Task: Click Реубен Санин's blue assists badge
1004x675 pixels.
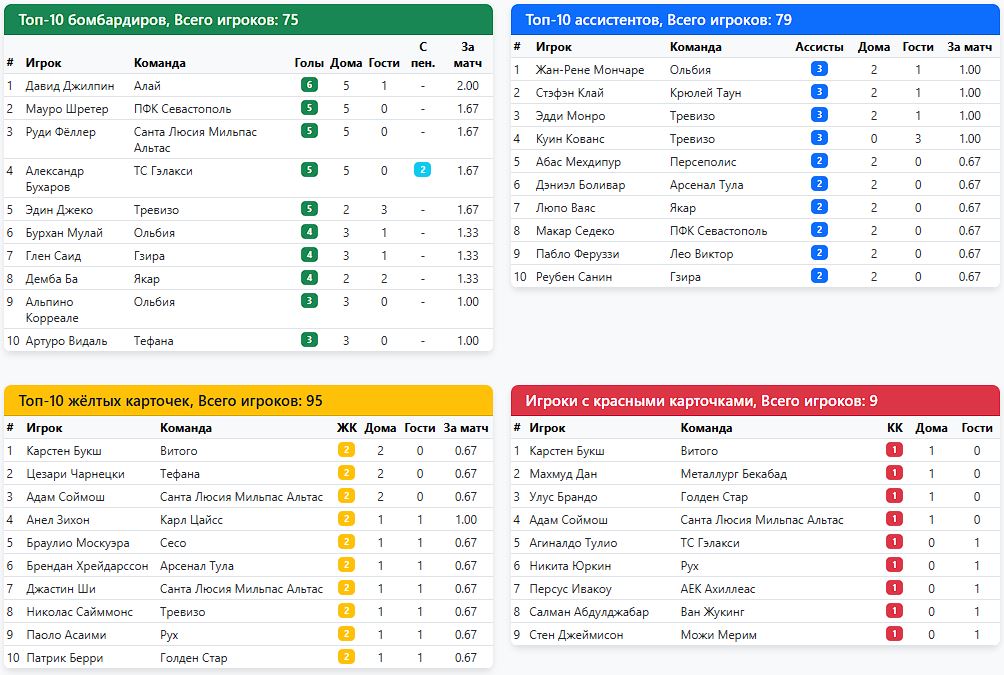Action: point(819,276)
